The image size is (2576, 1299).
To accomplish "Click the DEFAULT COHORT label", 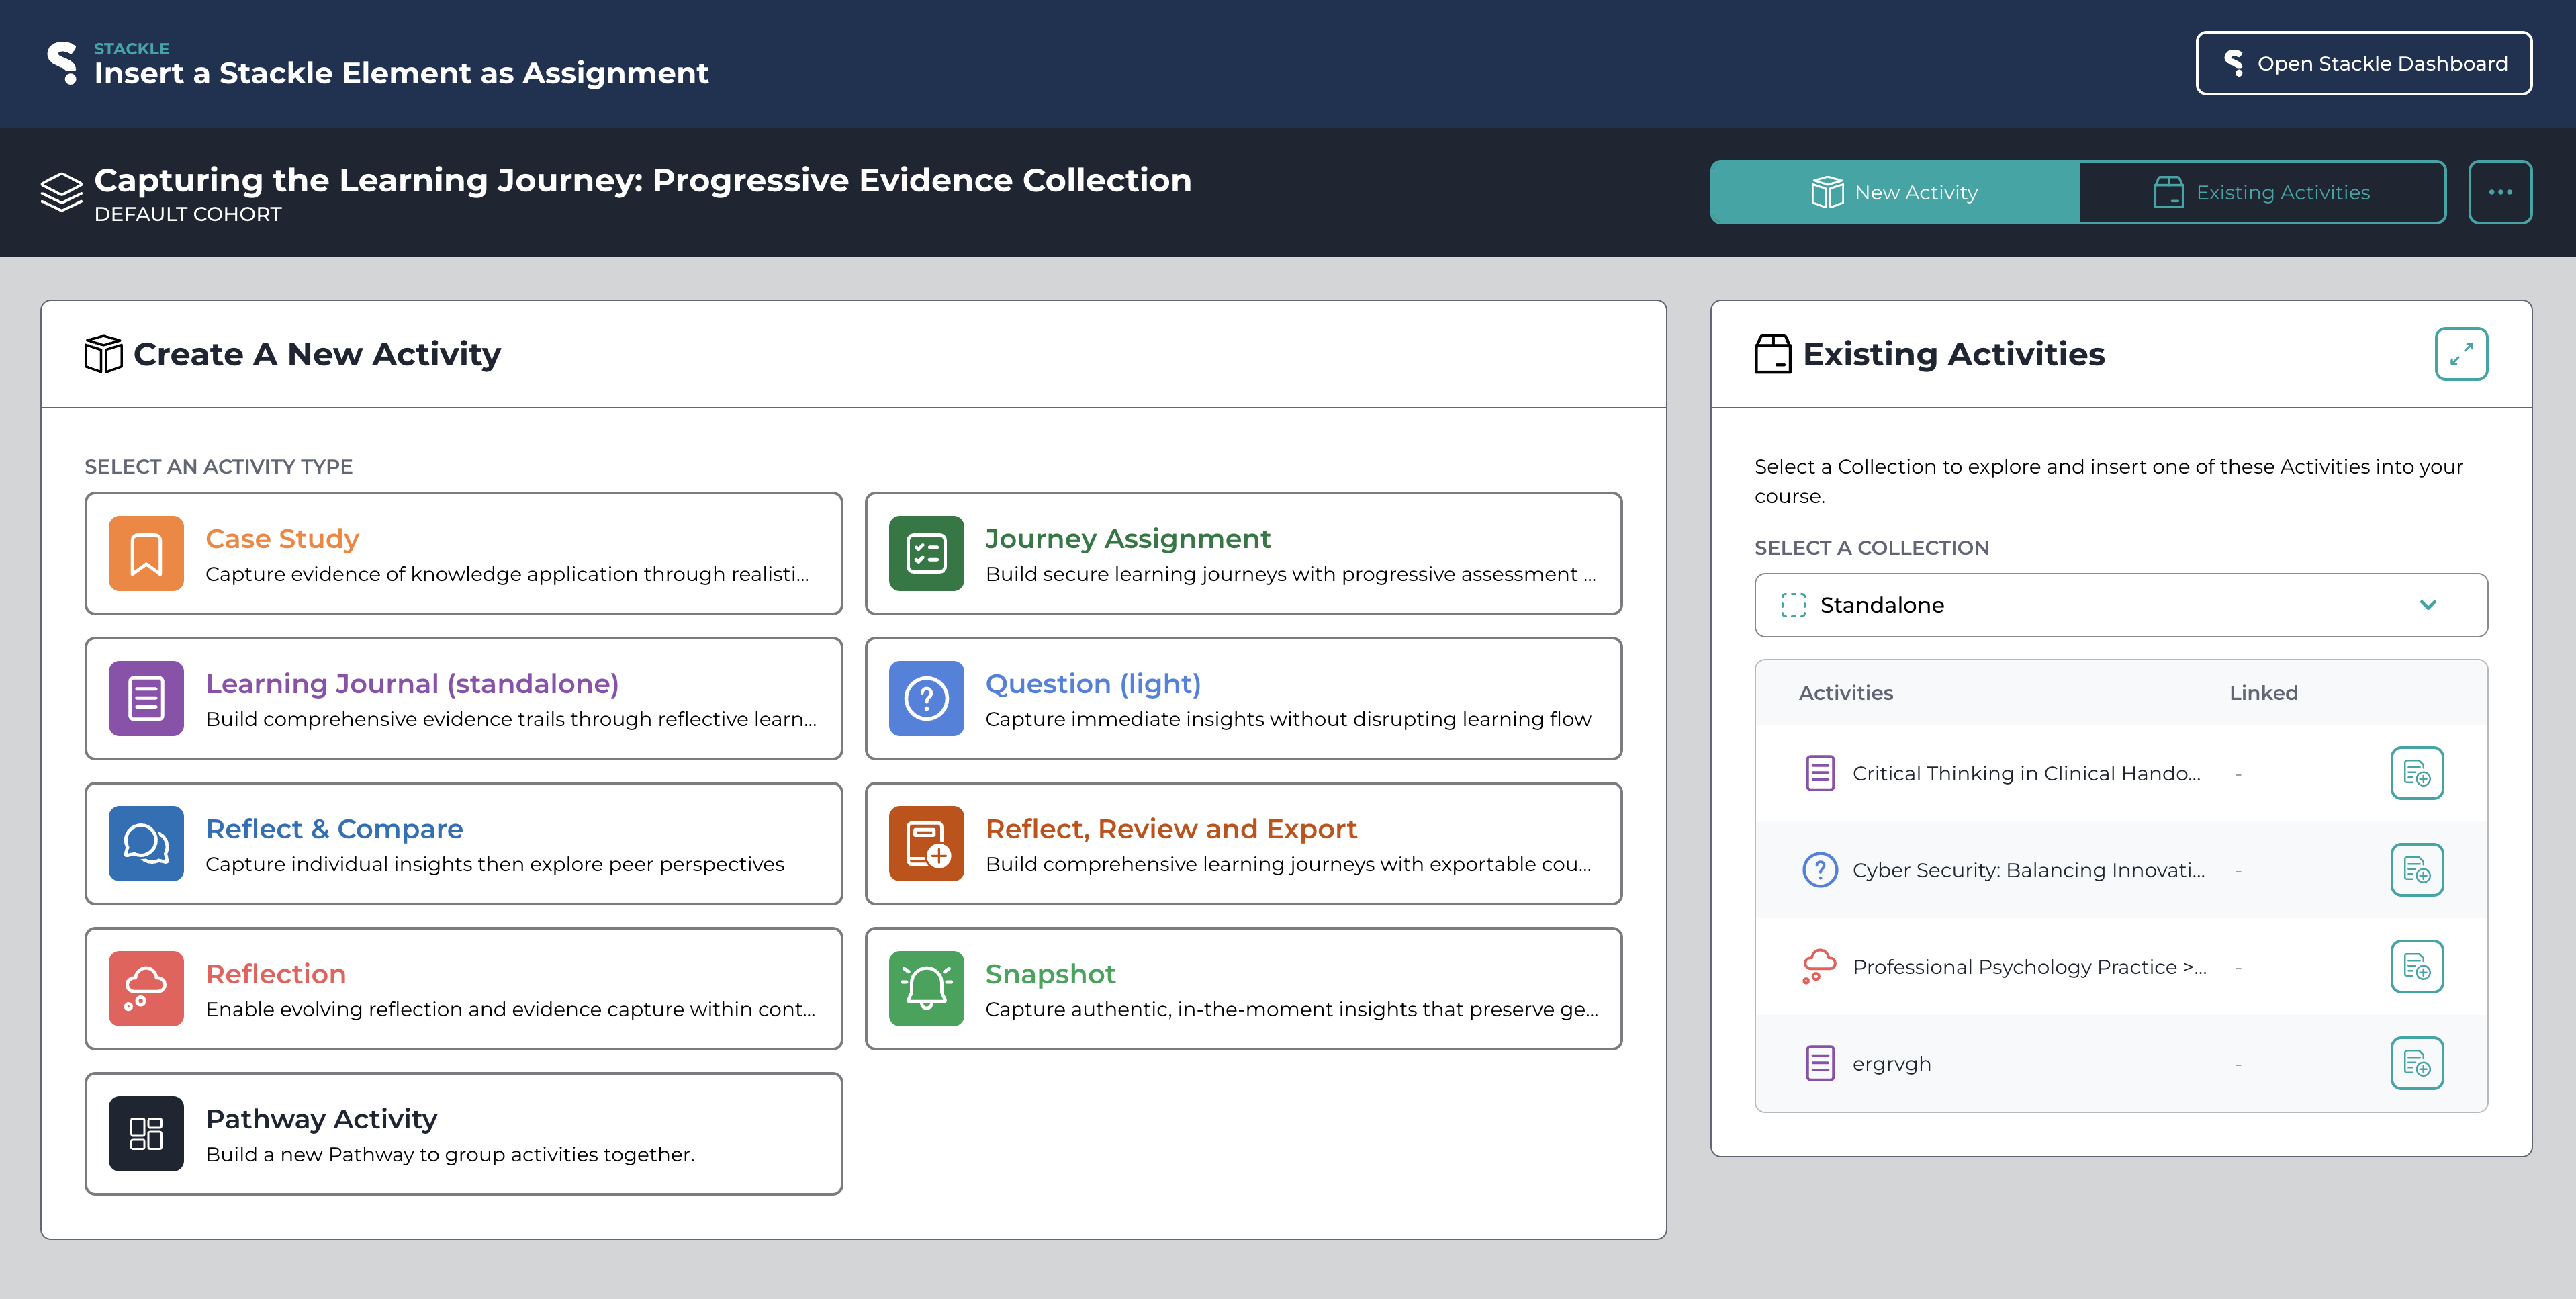I will point(188,214).
